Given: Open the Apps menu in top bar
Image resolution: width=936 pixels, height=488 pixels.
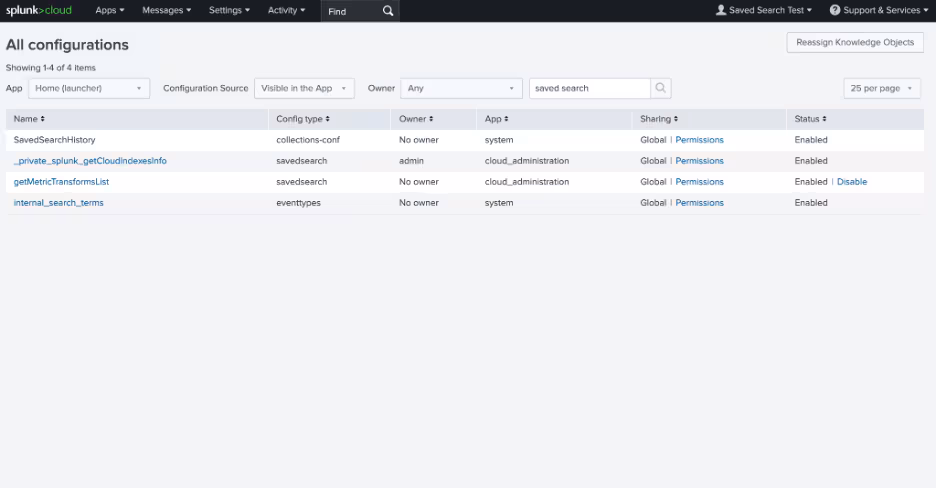Looking at the screenshot, I should click(x=110, y=10).
